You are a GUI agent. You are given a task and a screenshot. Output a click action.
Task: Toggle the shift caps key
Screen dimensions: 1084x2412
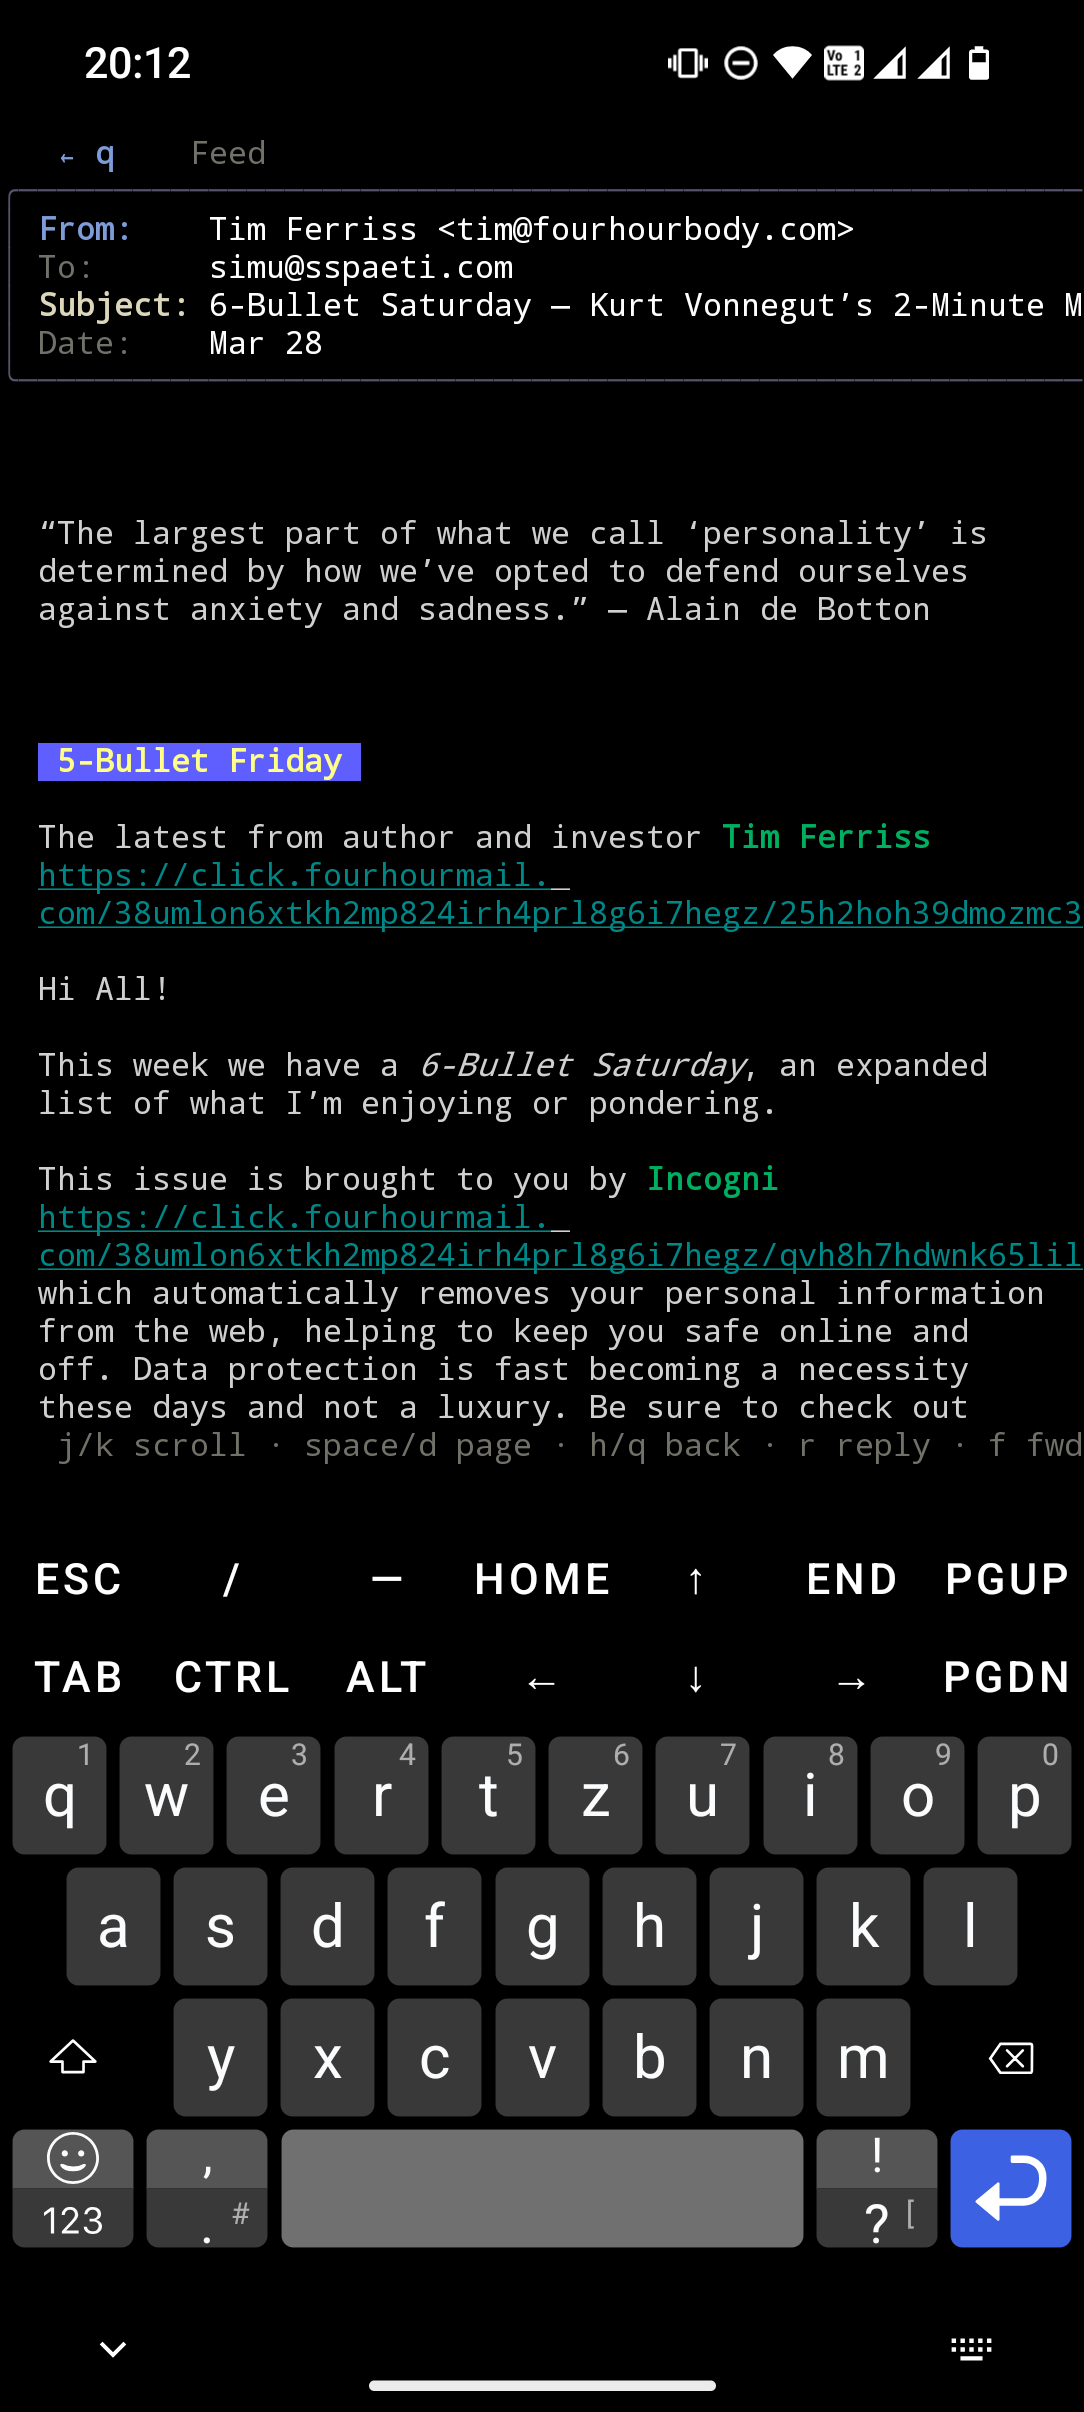pyautogui.click(x=73, y=2058)
